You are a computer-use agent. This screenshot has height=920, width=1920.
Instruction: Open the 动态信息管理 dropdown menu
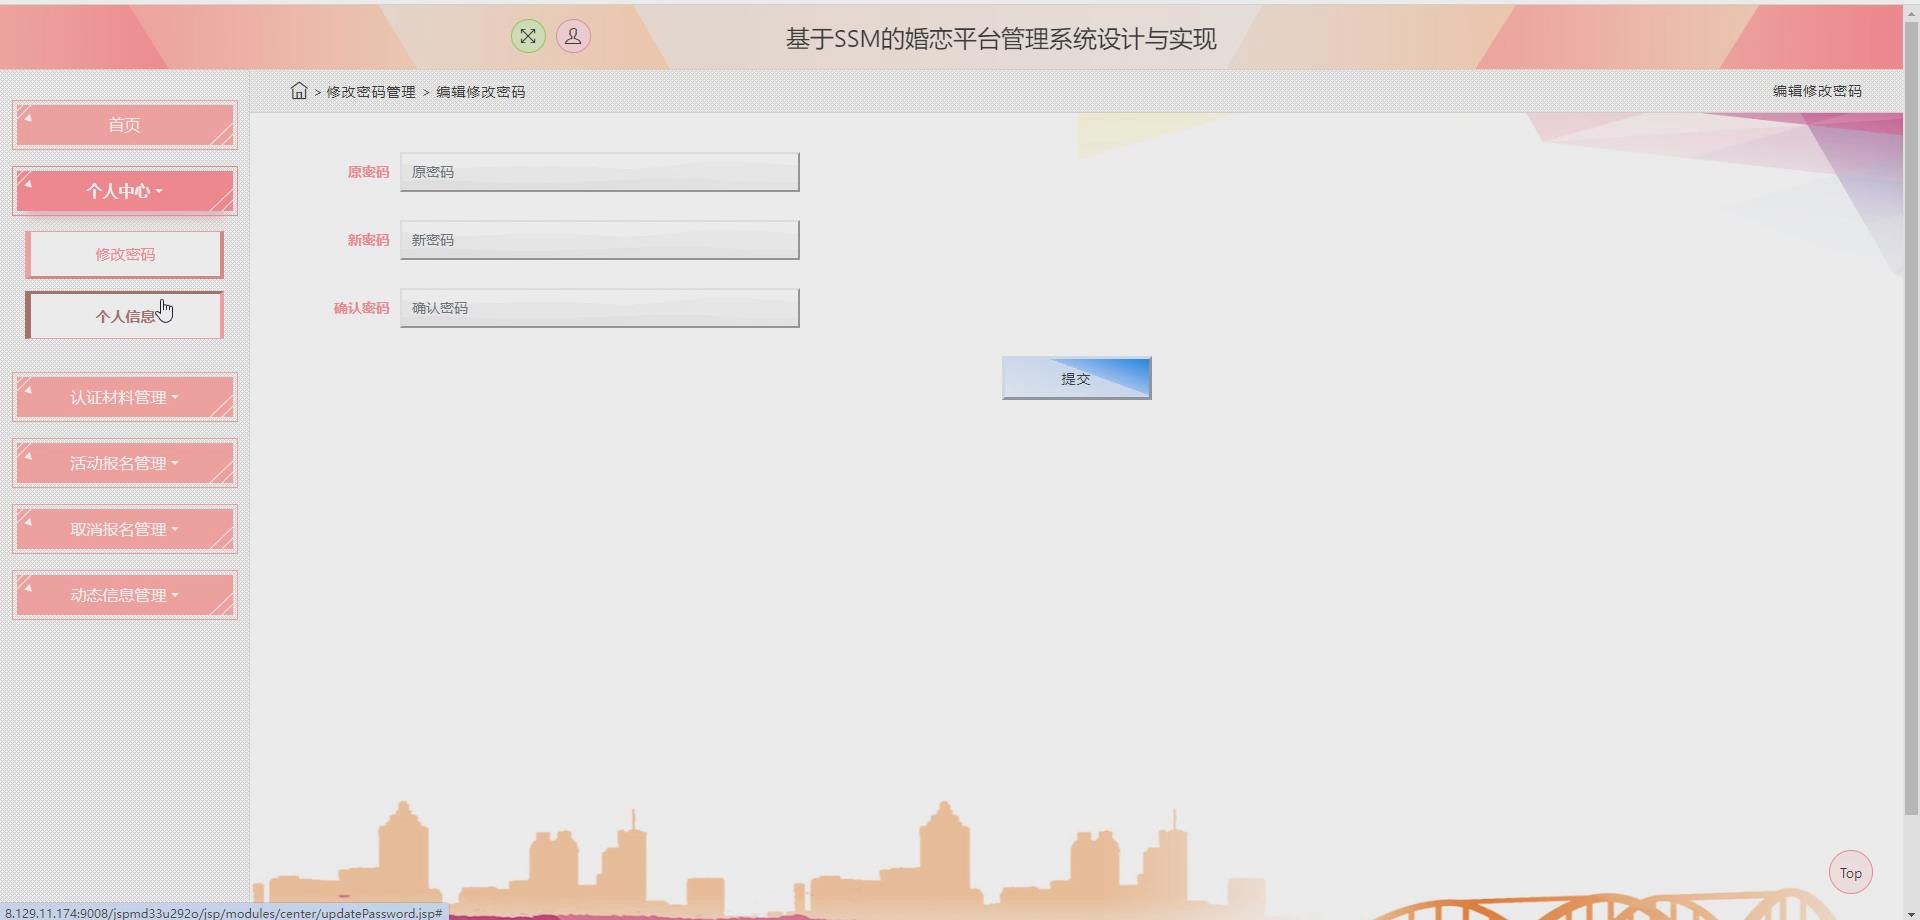(124, 594)
